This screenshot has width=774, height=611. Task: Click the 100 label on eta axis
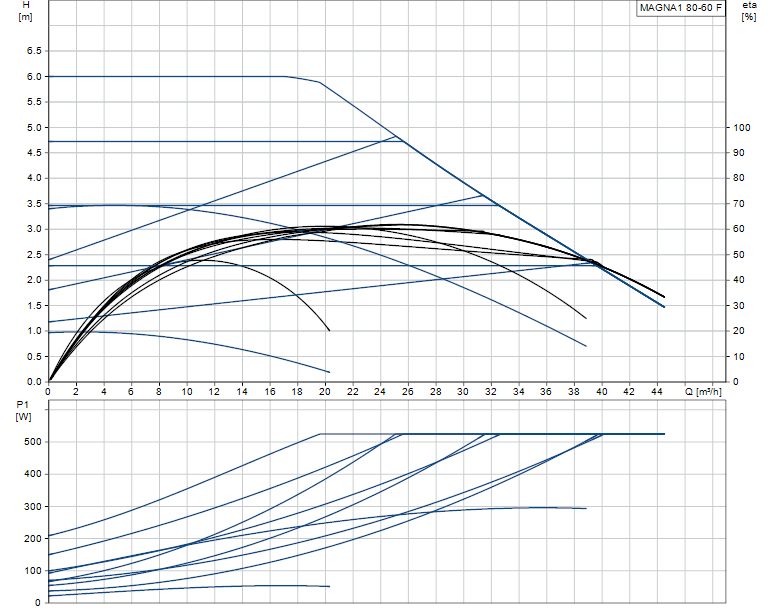click(741, 127)
